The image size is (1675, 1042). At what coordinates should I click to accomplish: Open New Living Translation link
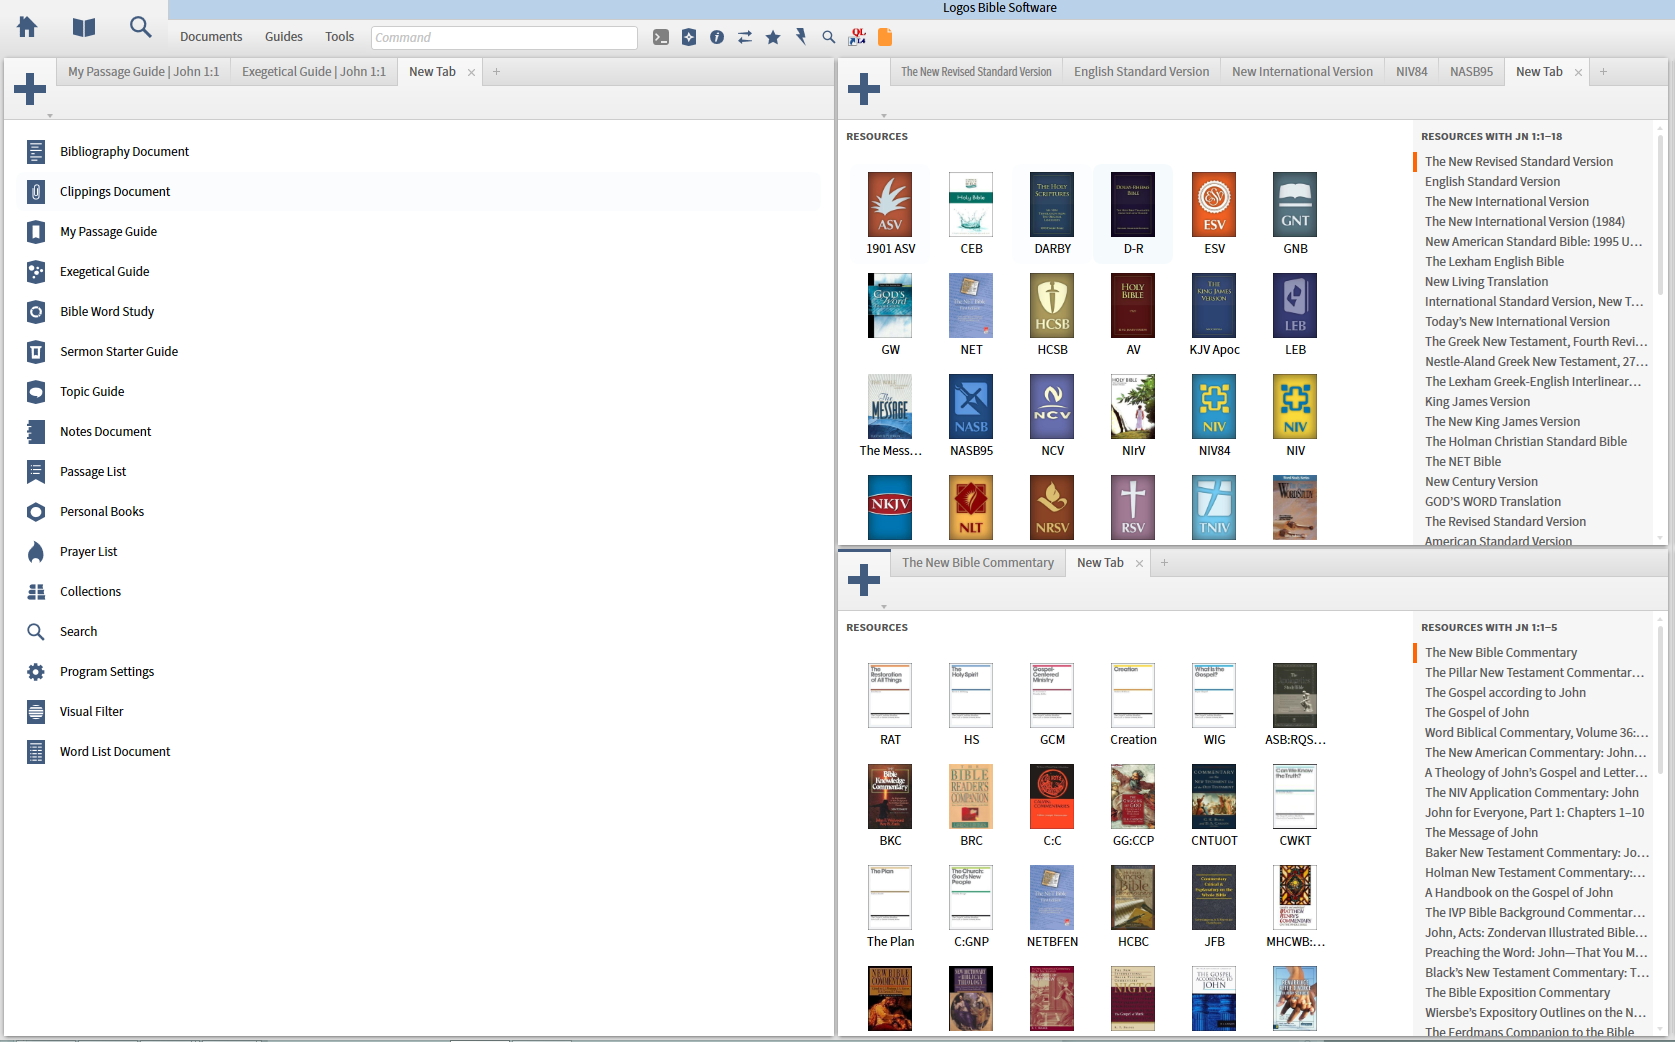pyautogui.click(x=1486, y=282)
